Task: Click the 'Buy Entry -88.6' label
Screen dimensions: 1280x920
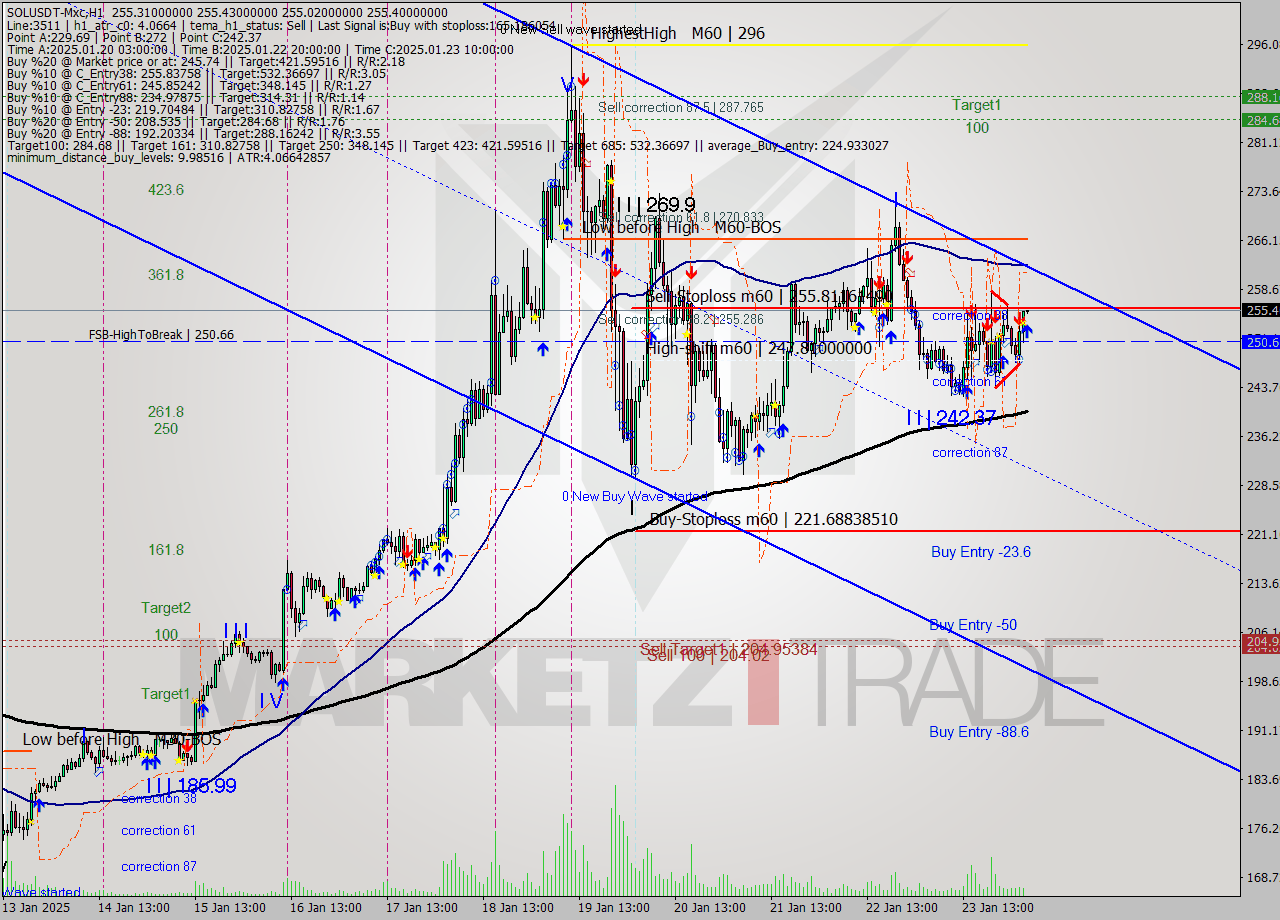Action: pos(979,731)
